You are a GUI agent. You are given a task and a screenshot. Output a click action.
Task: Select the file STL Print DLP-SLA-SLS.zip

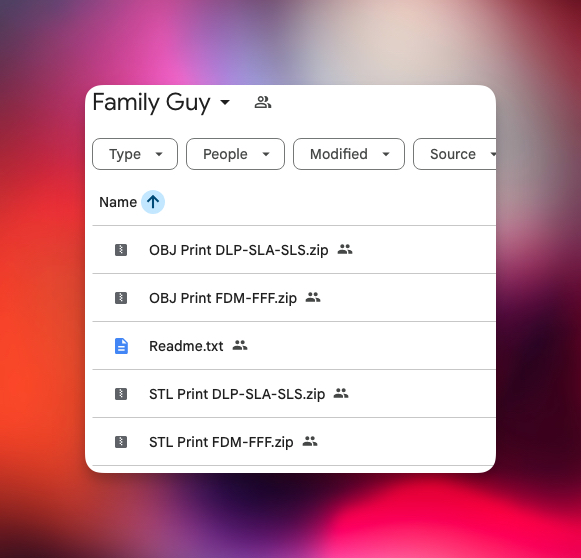(x=237, y=394)
